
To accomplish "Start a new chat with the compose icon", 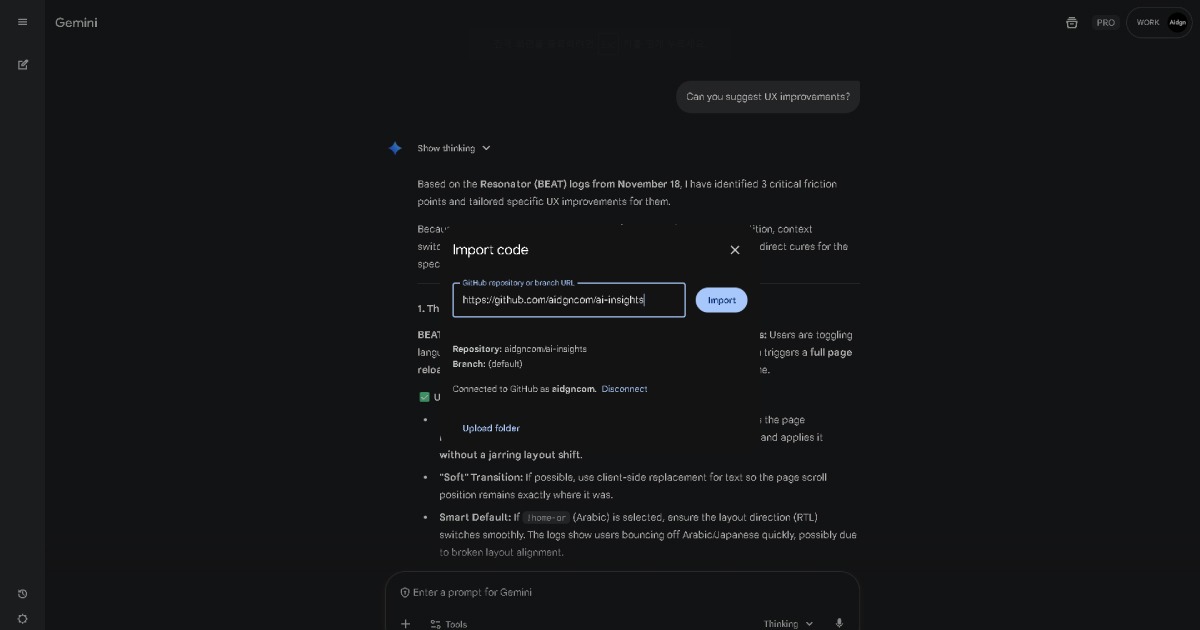I will [22, 64].
